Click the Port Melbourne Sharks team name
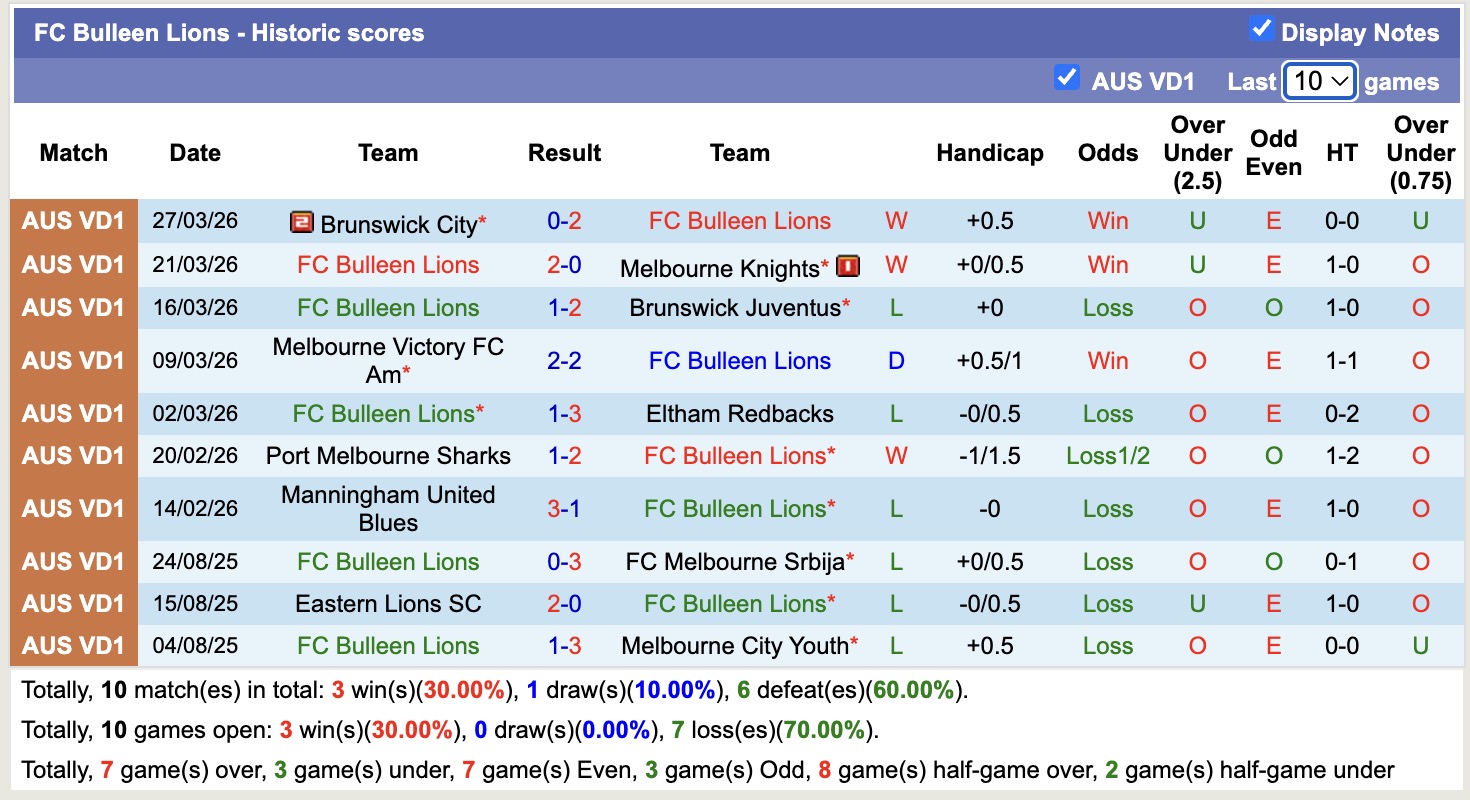1470x800 pixels. click(388, 455)
